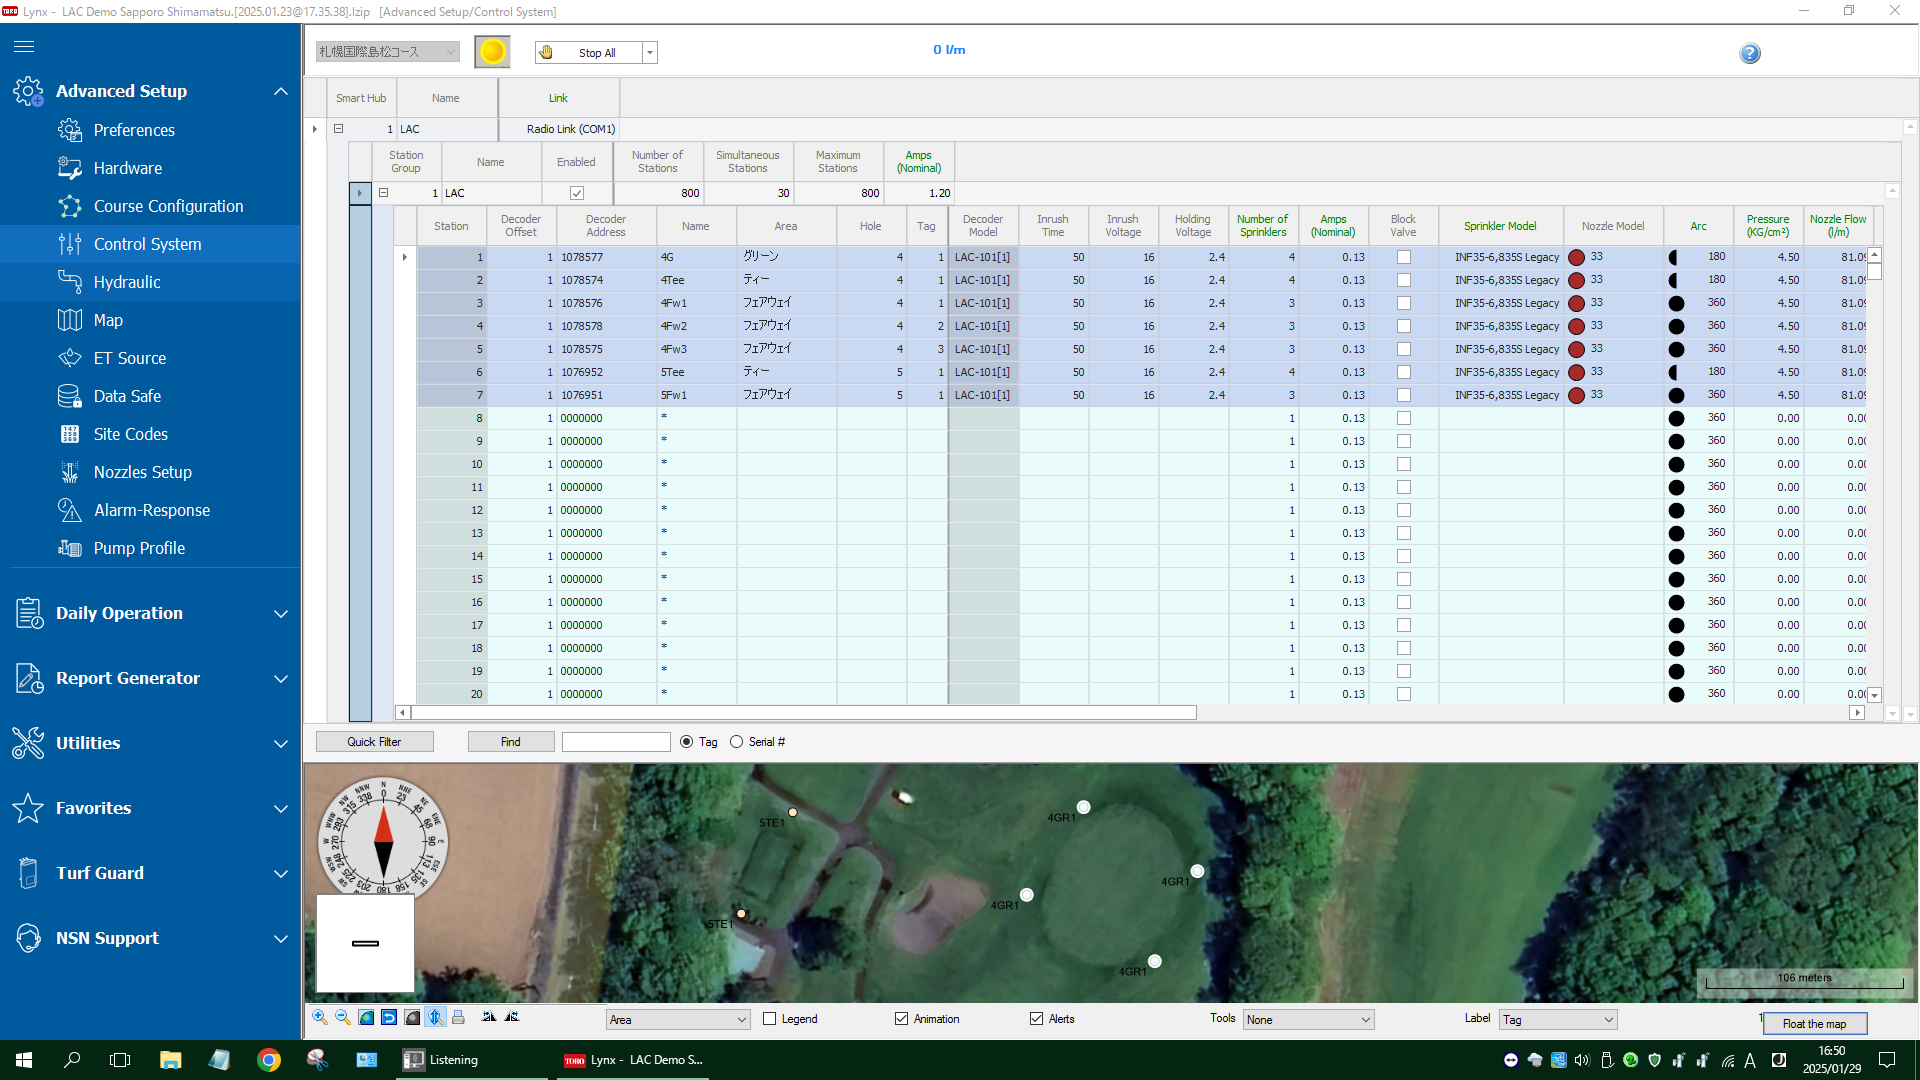Click the yellow sun status button
The width and height of the screenshot is (1920, 1080).
click(x=492, y=52)
